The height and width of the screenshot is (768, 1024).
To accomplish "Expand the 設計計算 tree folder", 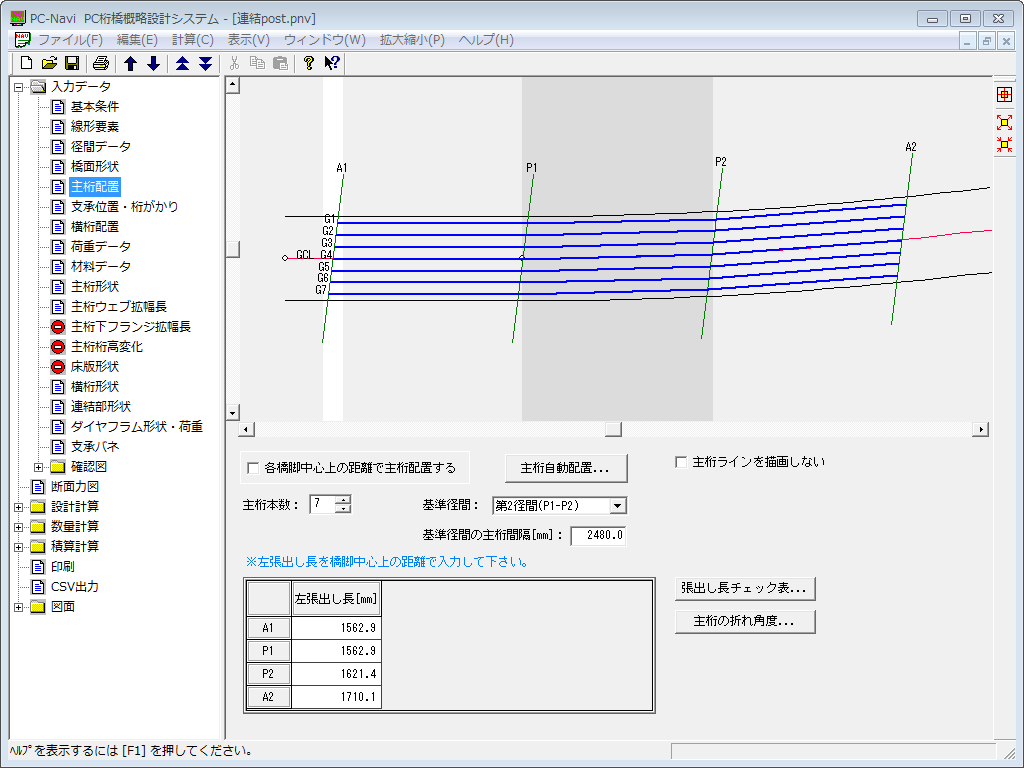I will [19, 506].
